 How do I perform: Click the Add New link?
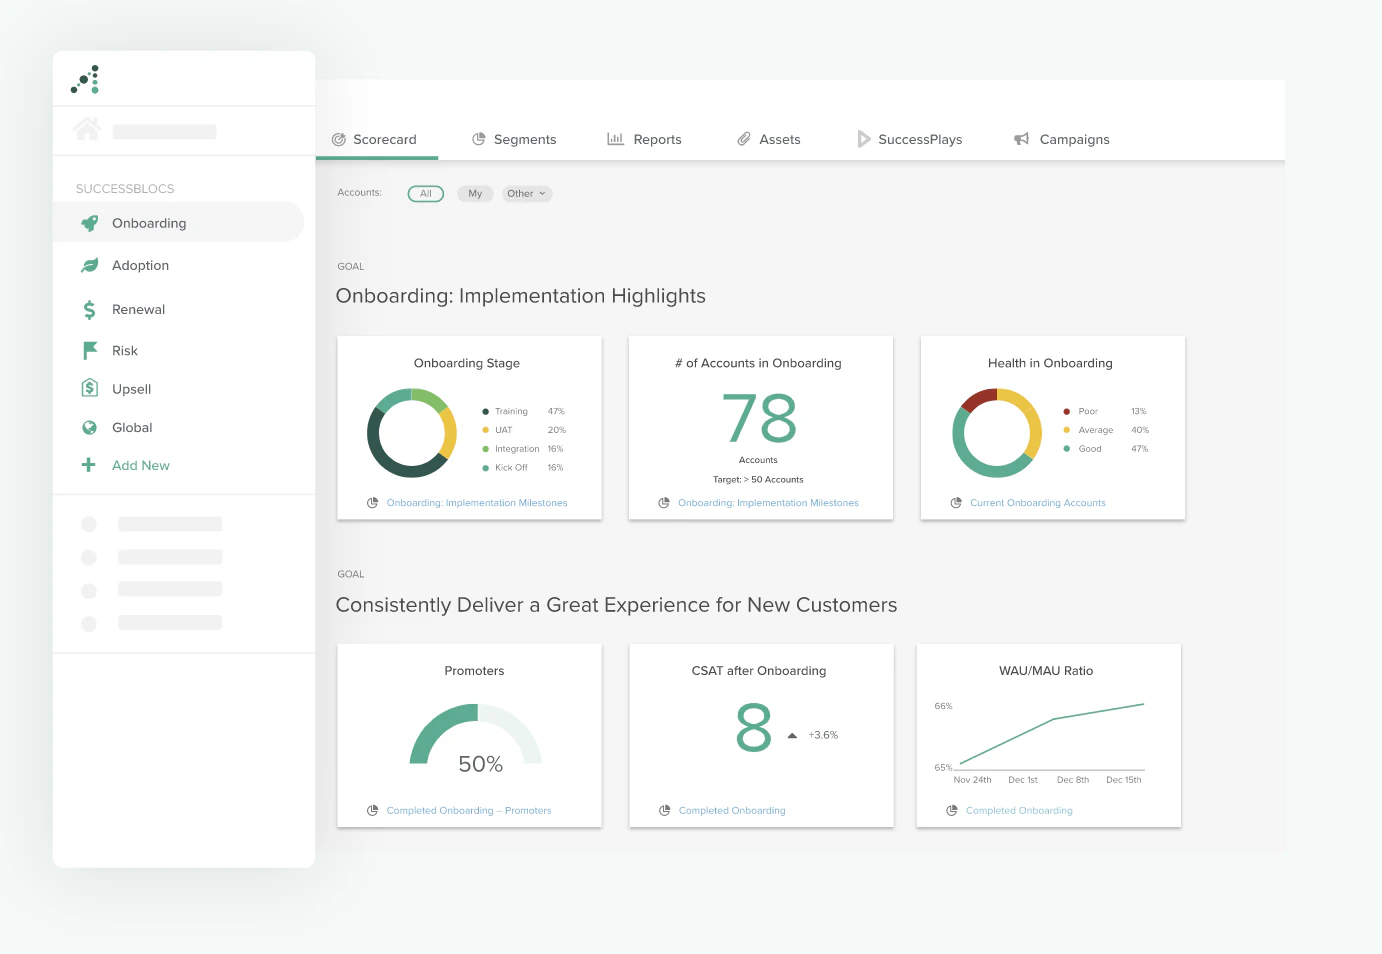[141, 465]
